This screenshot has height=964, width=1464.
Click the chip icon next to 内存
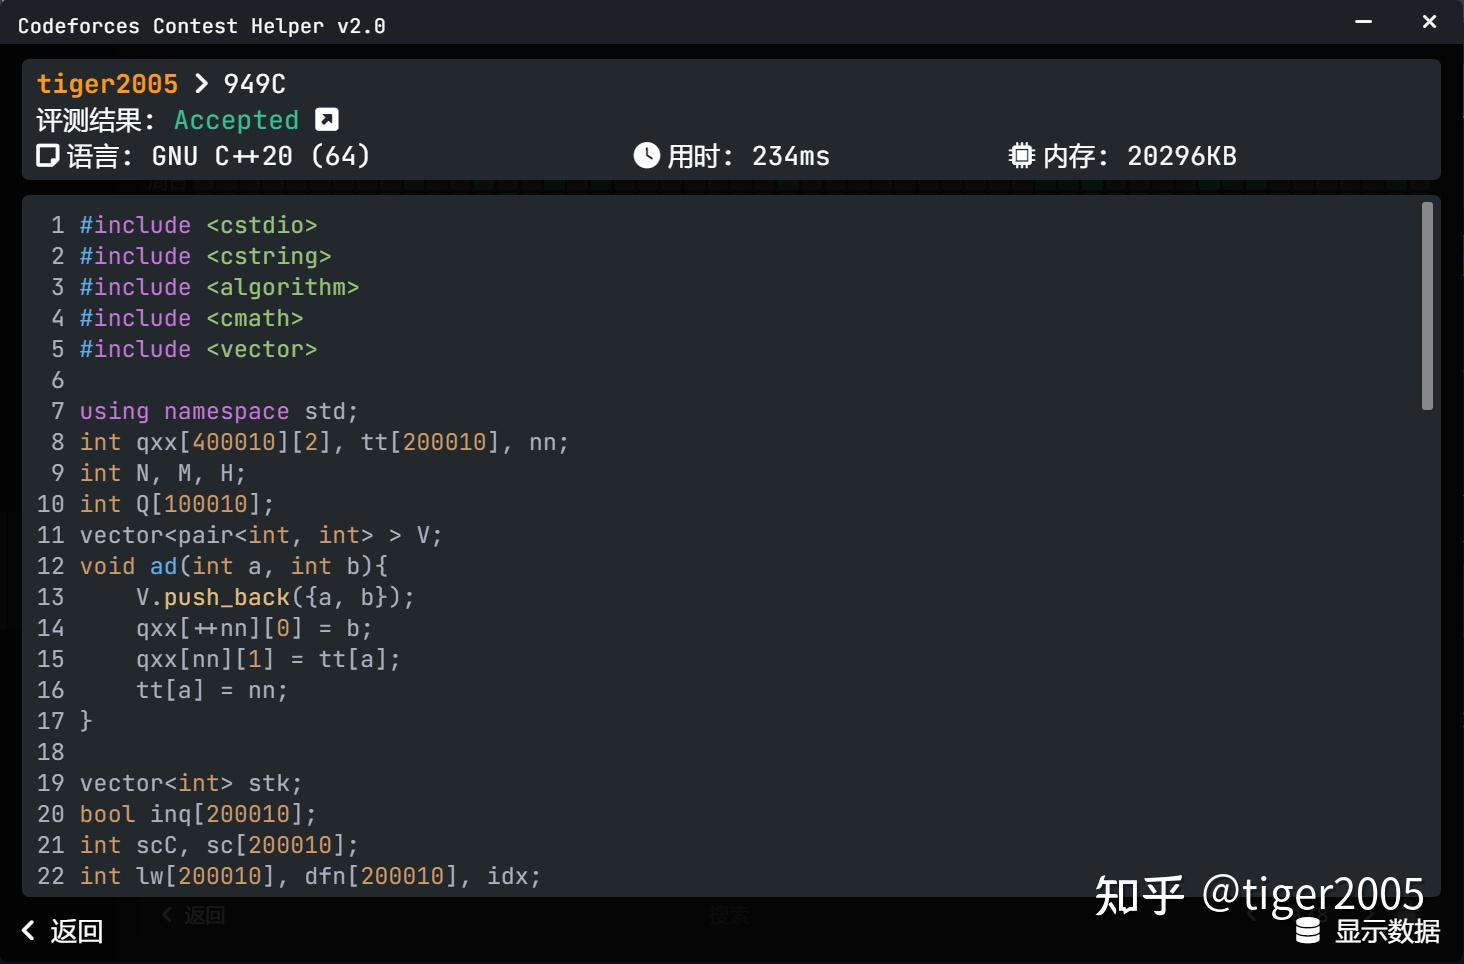(1021, 156)
